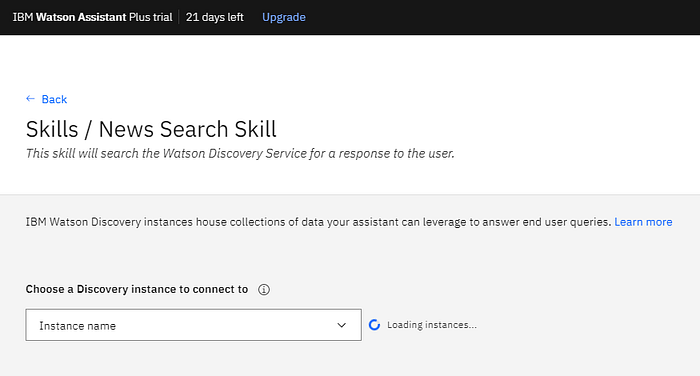Screen dimensions: 700x376
Task: Click the left arrow icon beside Back
Action: (30, 99)
